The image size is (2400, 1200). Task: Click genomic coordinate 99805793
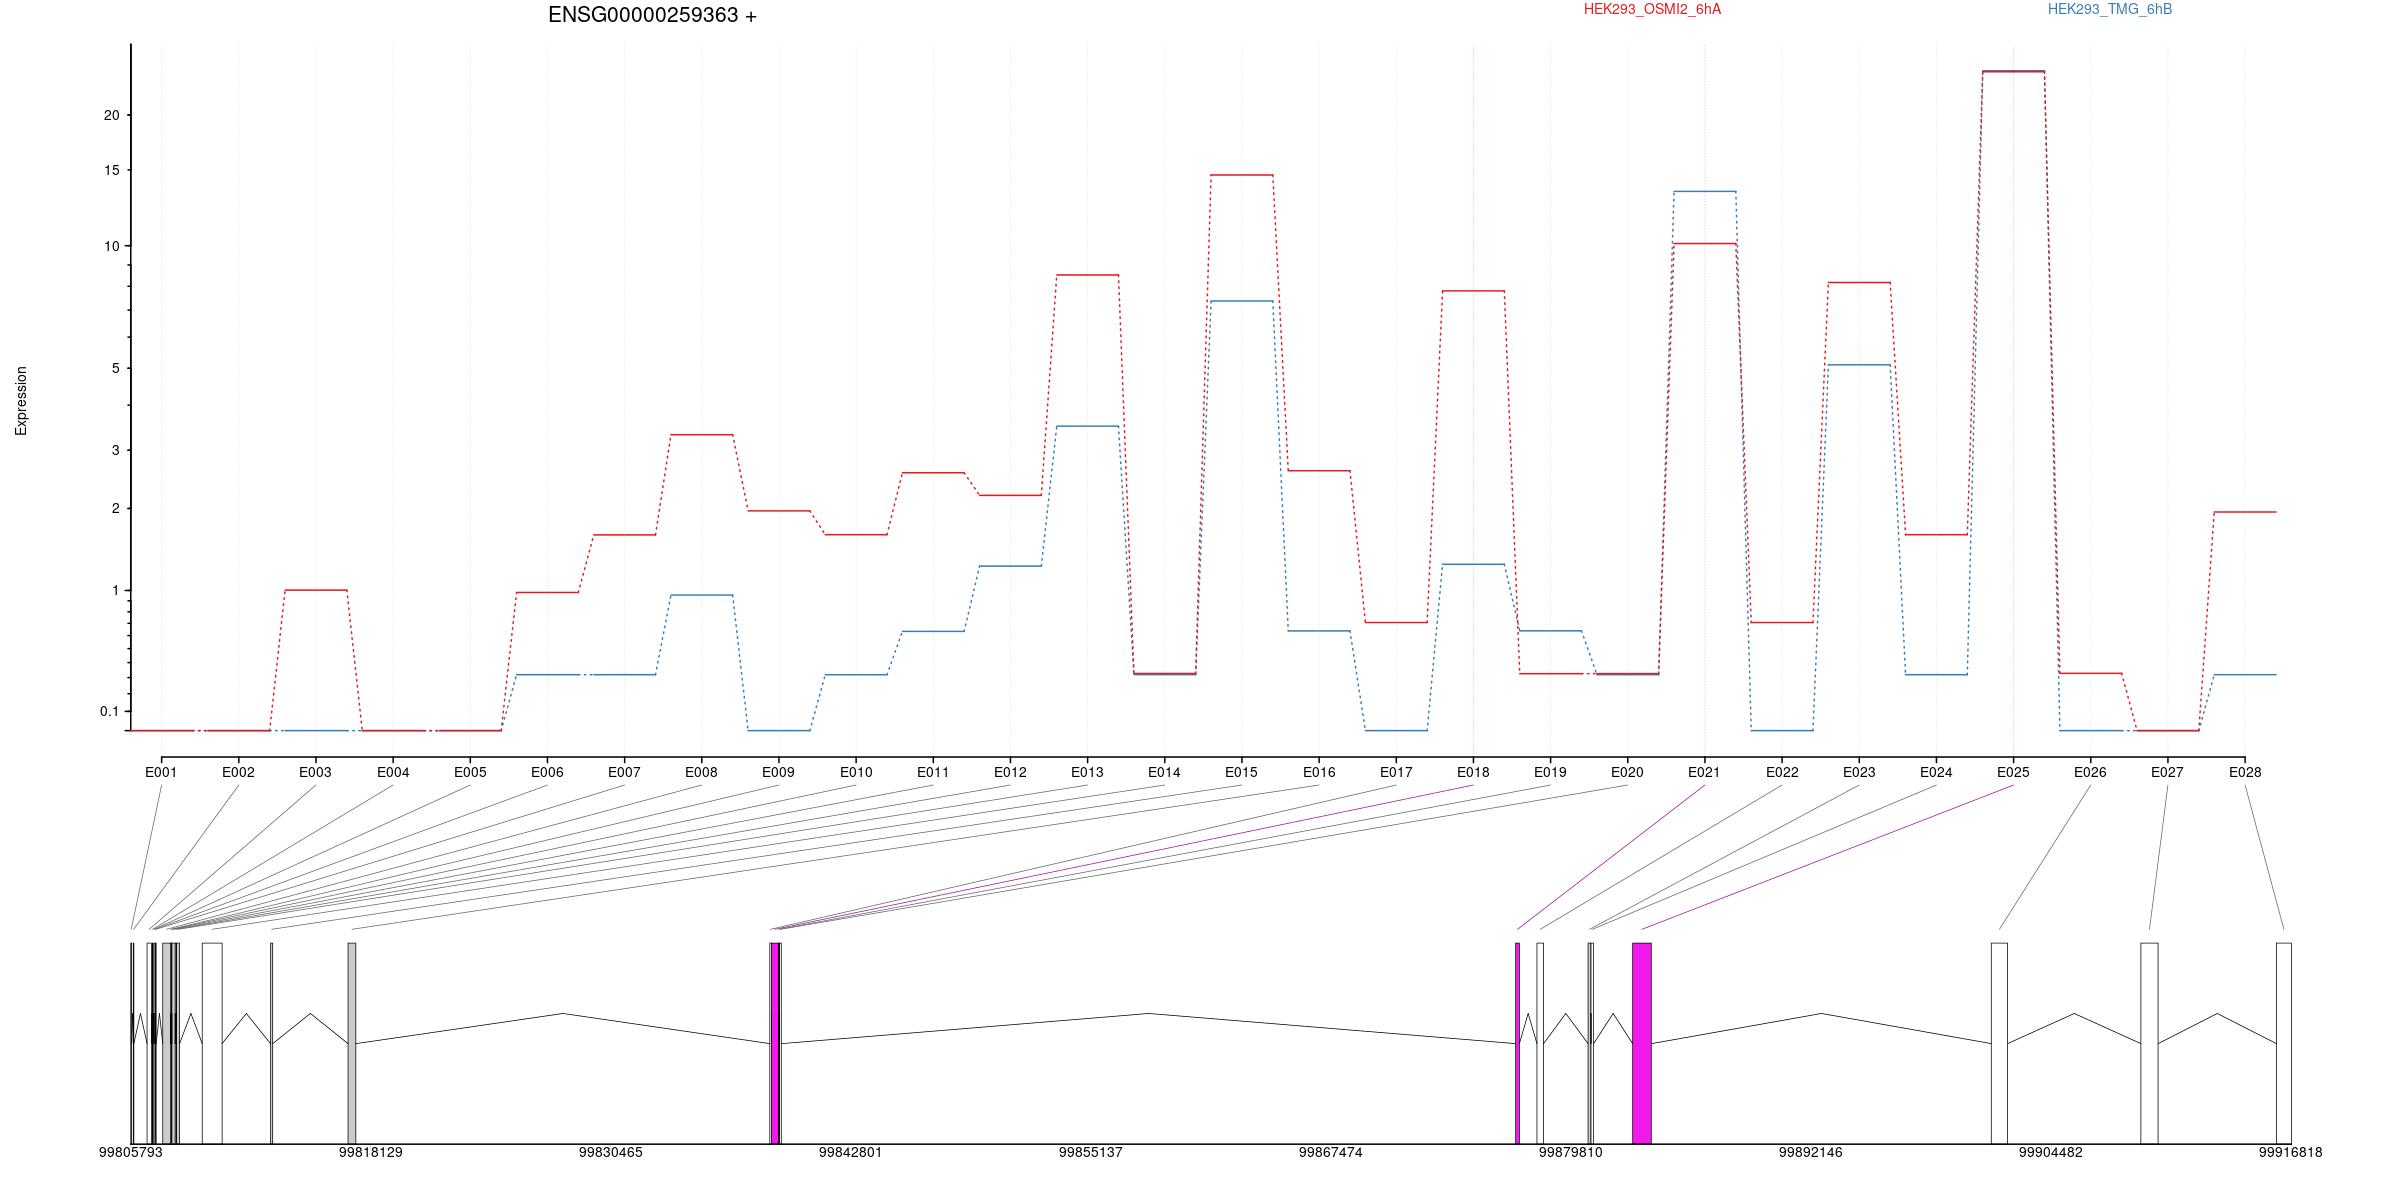[130, 1152]
